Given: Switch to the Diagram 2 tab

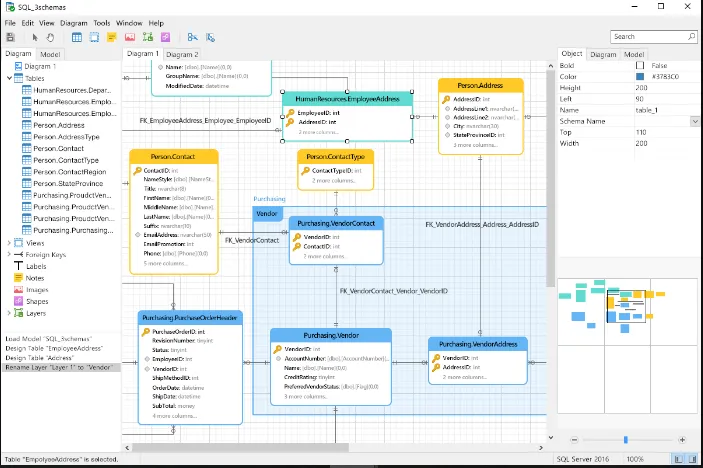Looking at the screenshot, I should [182, 54].
